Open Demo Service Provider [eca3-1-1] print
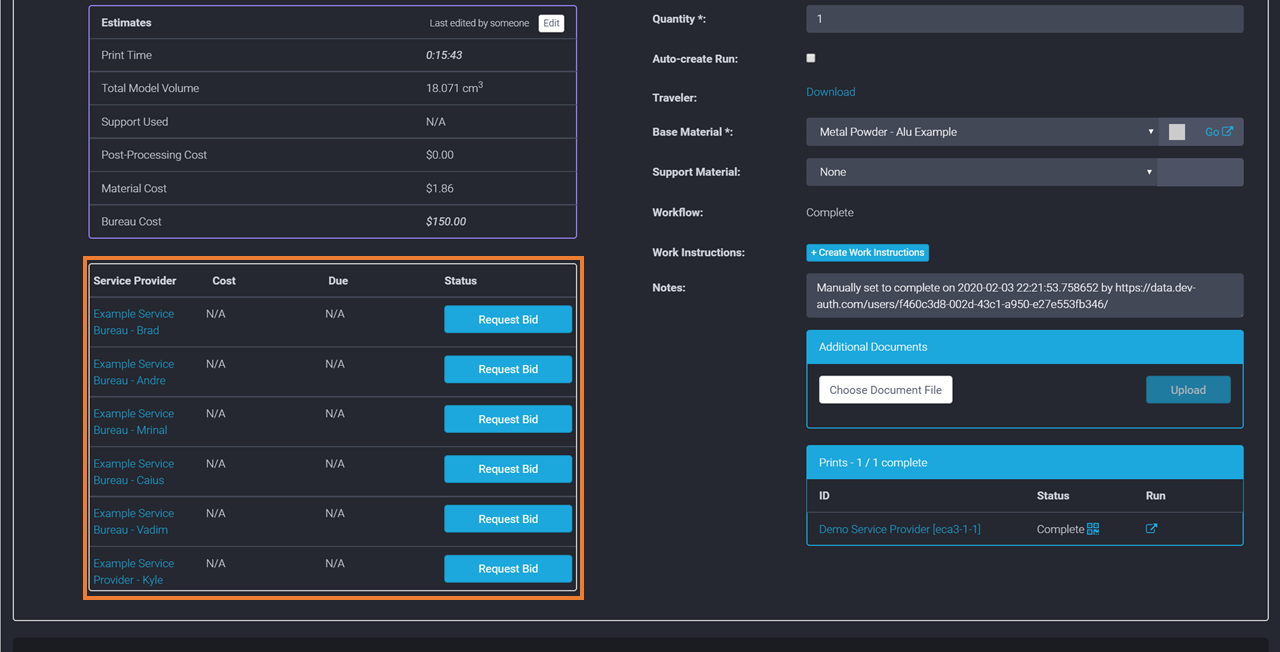This screenshot has width=1280, height=652. click(x=899, y=529)
